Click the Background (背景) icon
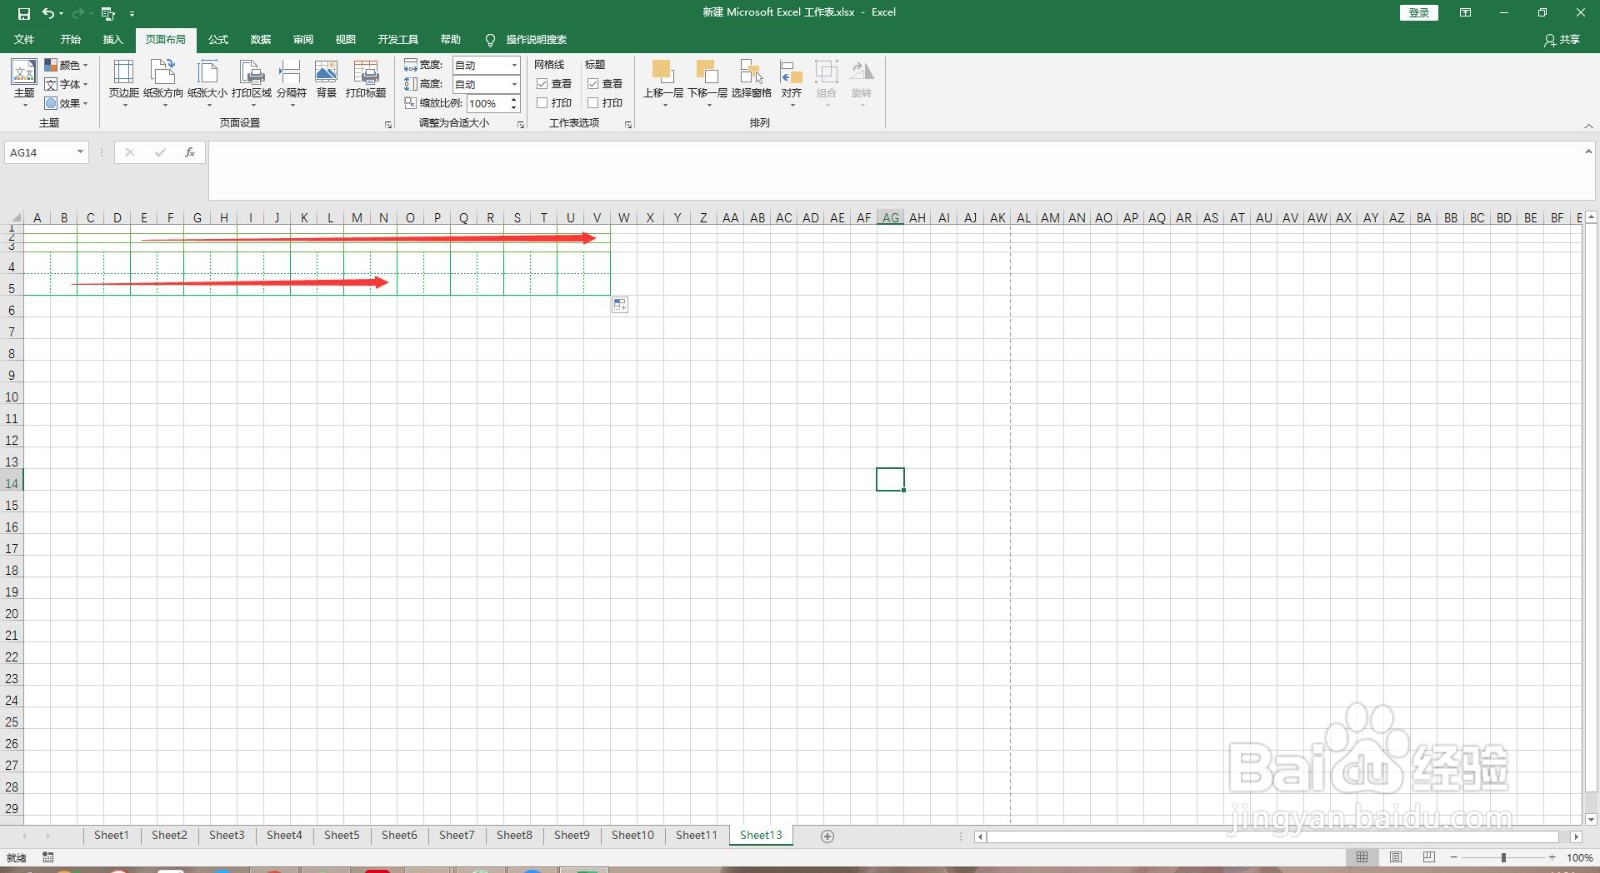This screenshot has width=1600, height=873. (326, 78)
